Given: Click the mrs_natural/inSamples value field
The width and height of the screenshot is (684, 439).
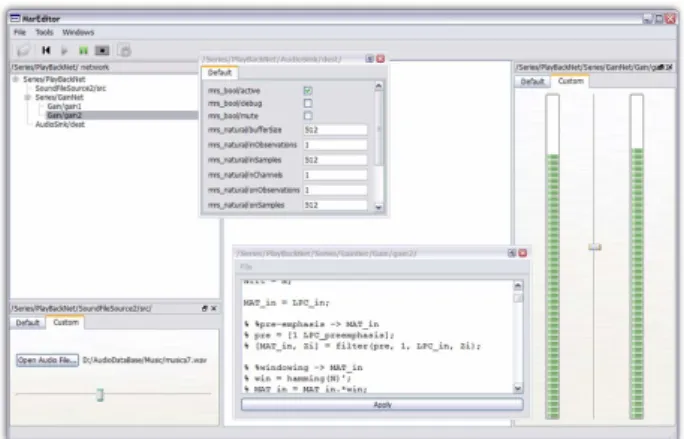Looking at the screenshot, I should pyautogui.click(x=335, y=160).
